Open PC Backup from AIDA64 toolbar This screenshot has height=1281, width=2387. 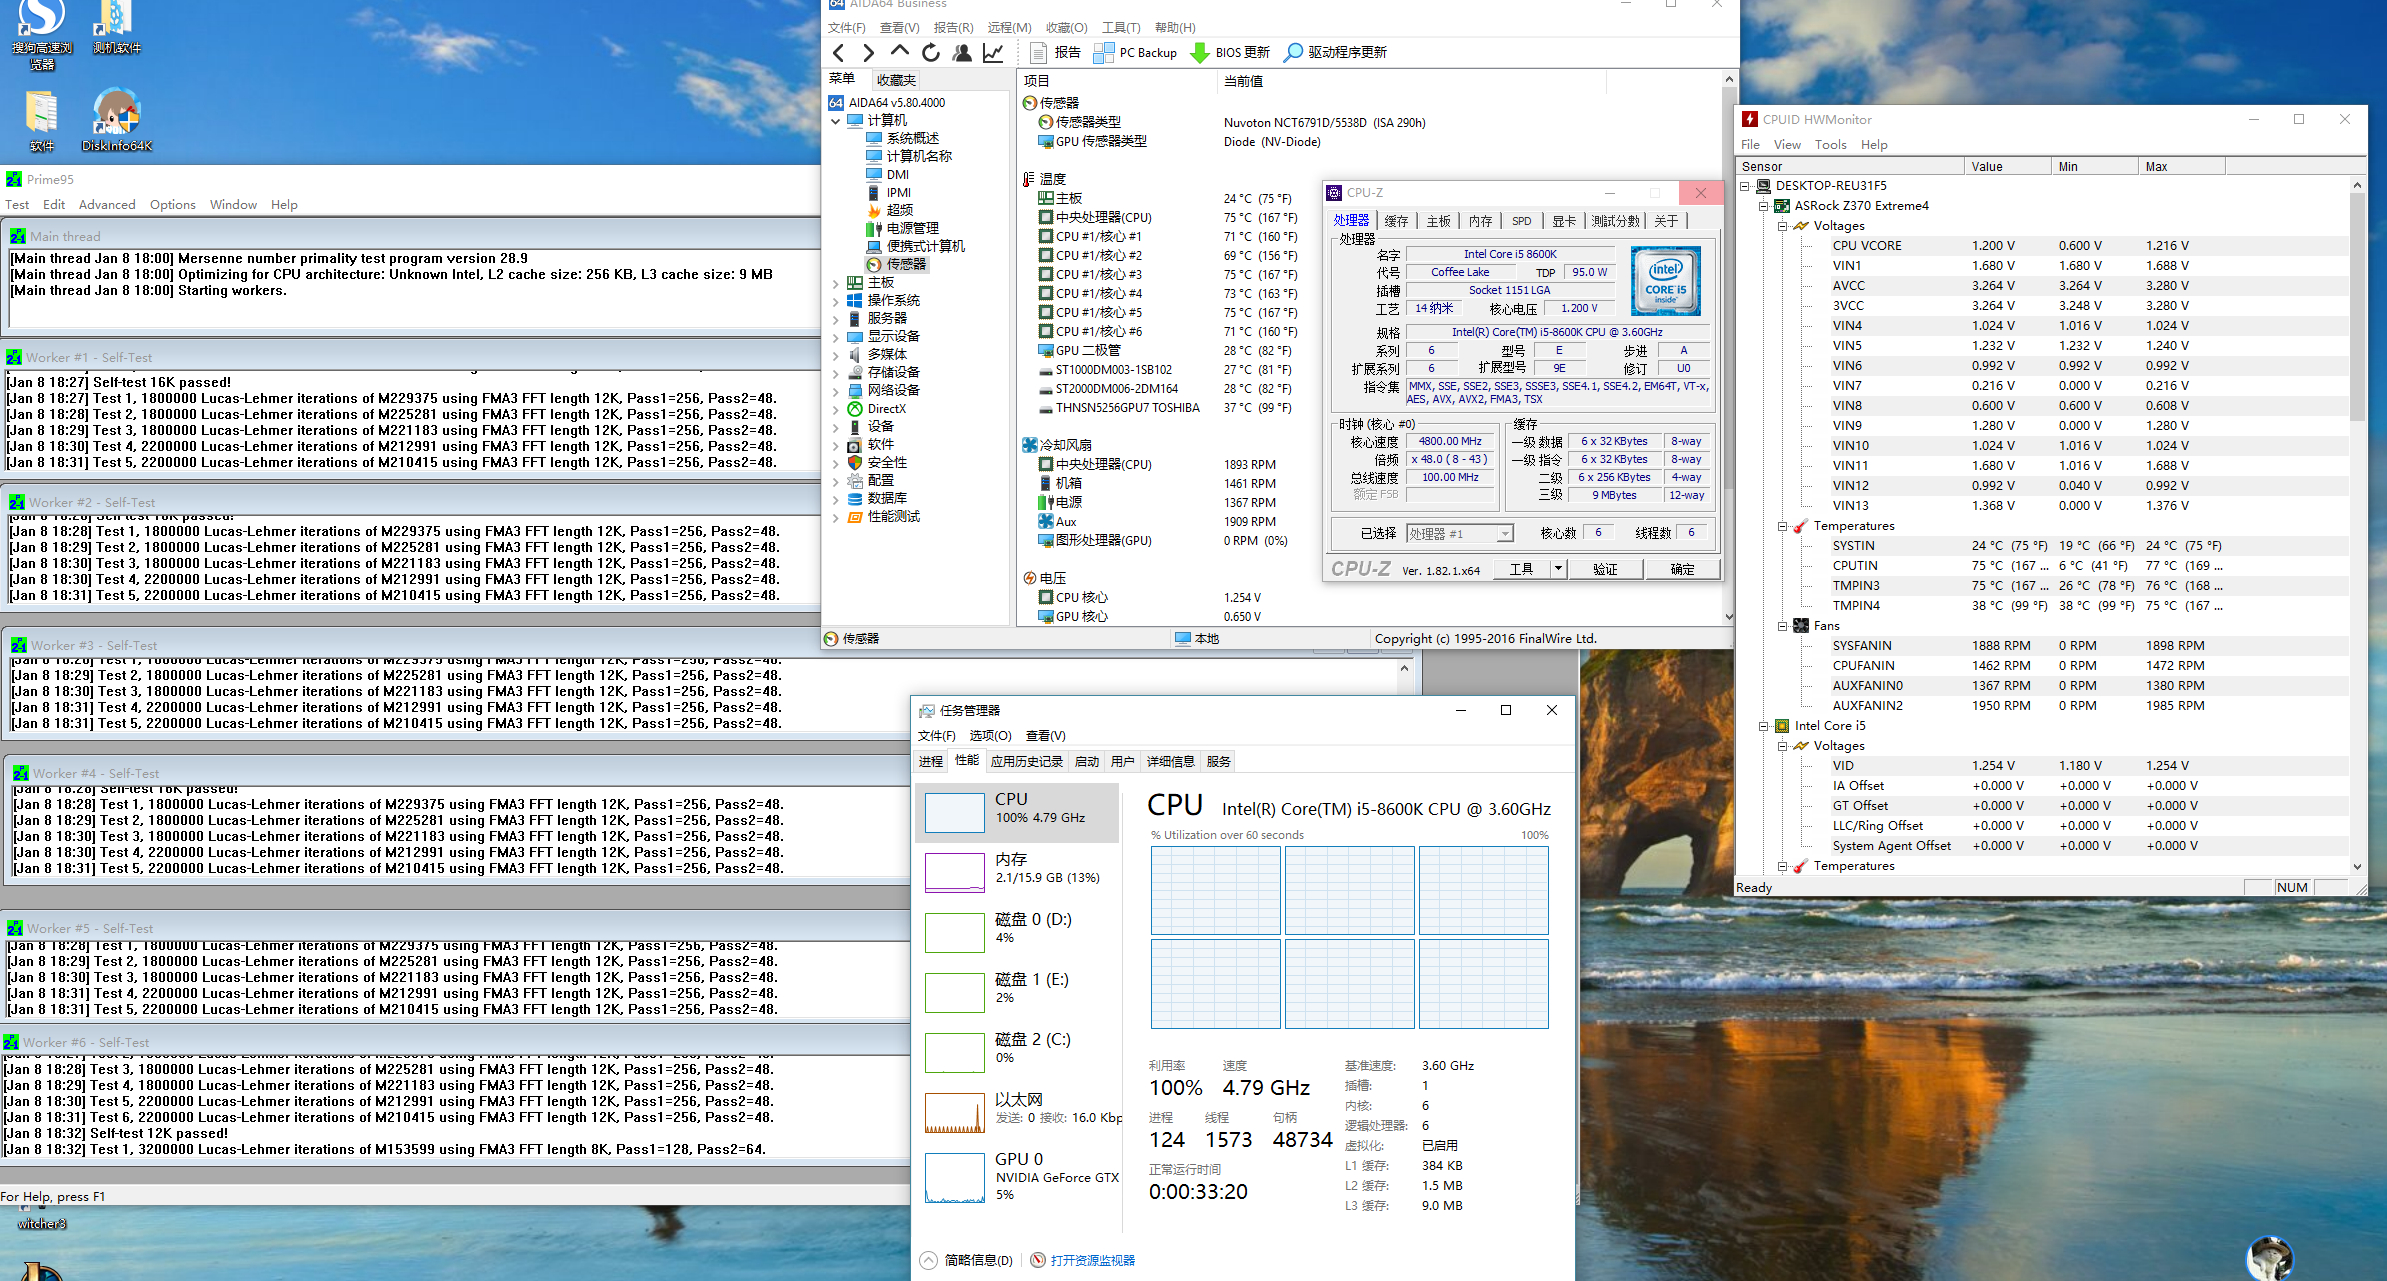pyautogui.click(x=1135, y=53)
